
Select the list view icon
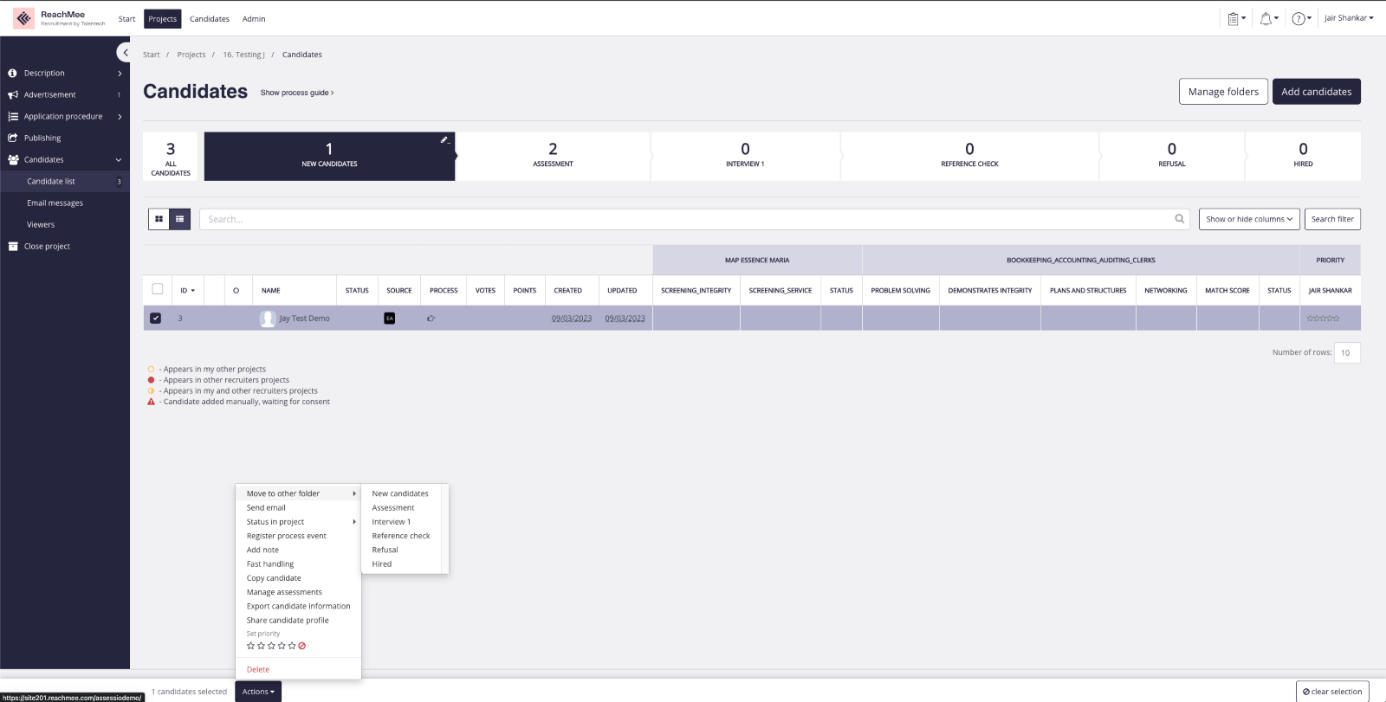click(x=180, y=219)
